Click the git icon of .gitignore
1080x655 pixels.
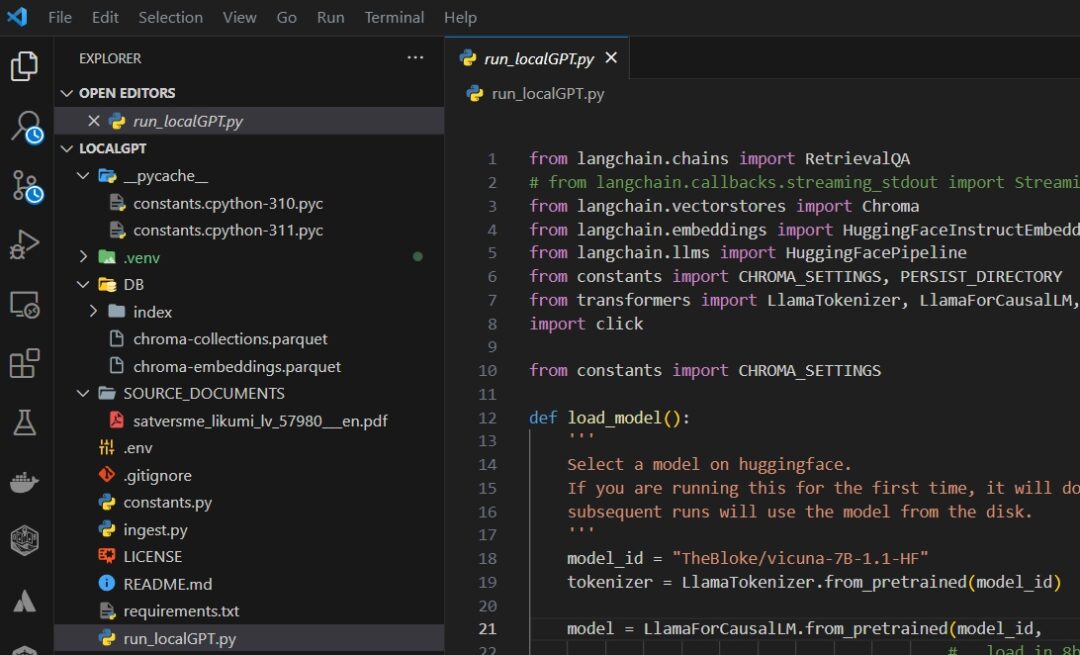(107, 475)
